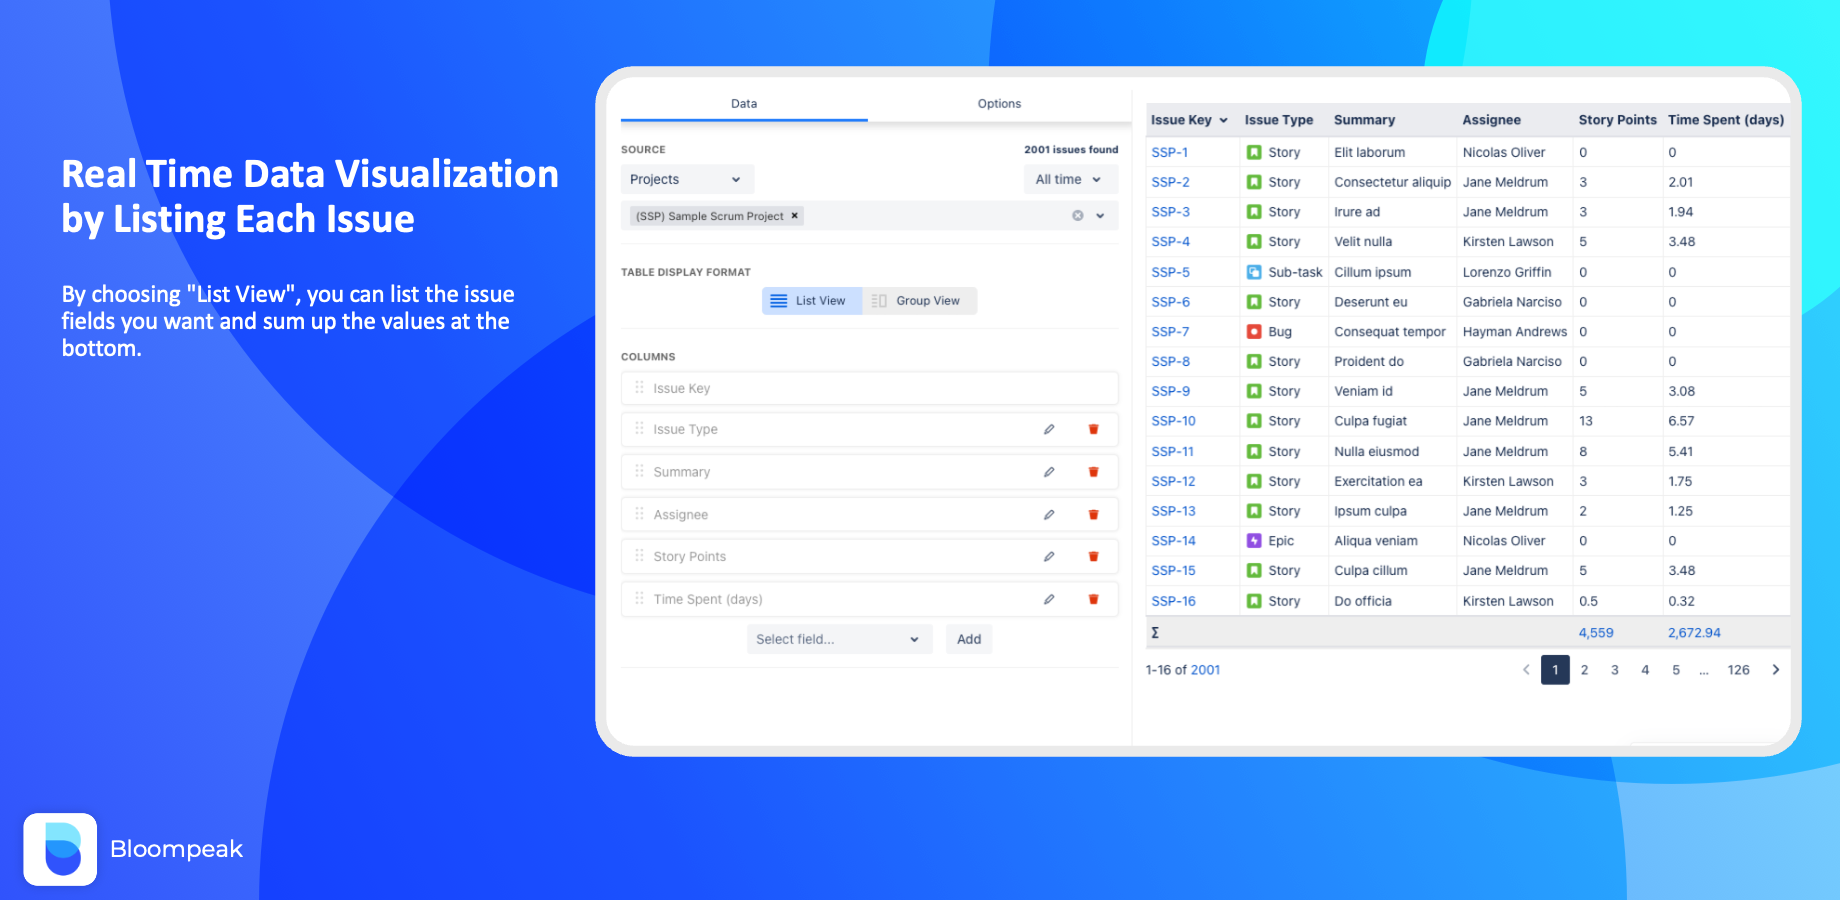Edit the Issue Type column
This screenshot has height=900, width=1840.
[1049, 429]
